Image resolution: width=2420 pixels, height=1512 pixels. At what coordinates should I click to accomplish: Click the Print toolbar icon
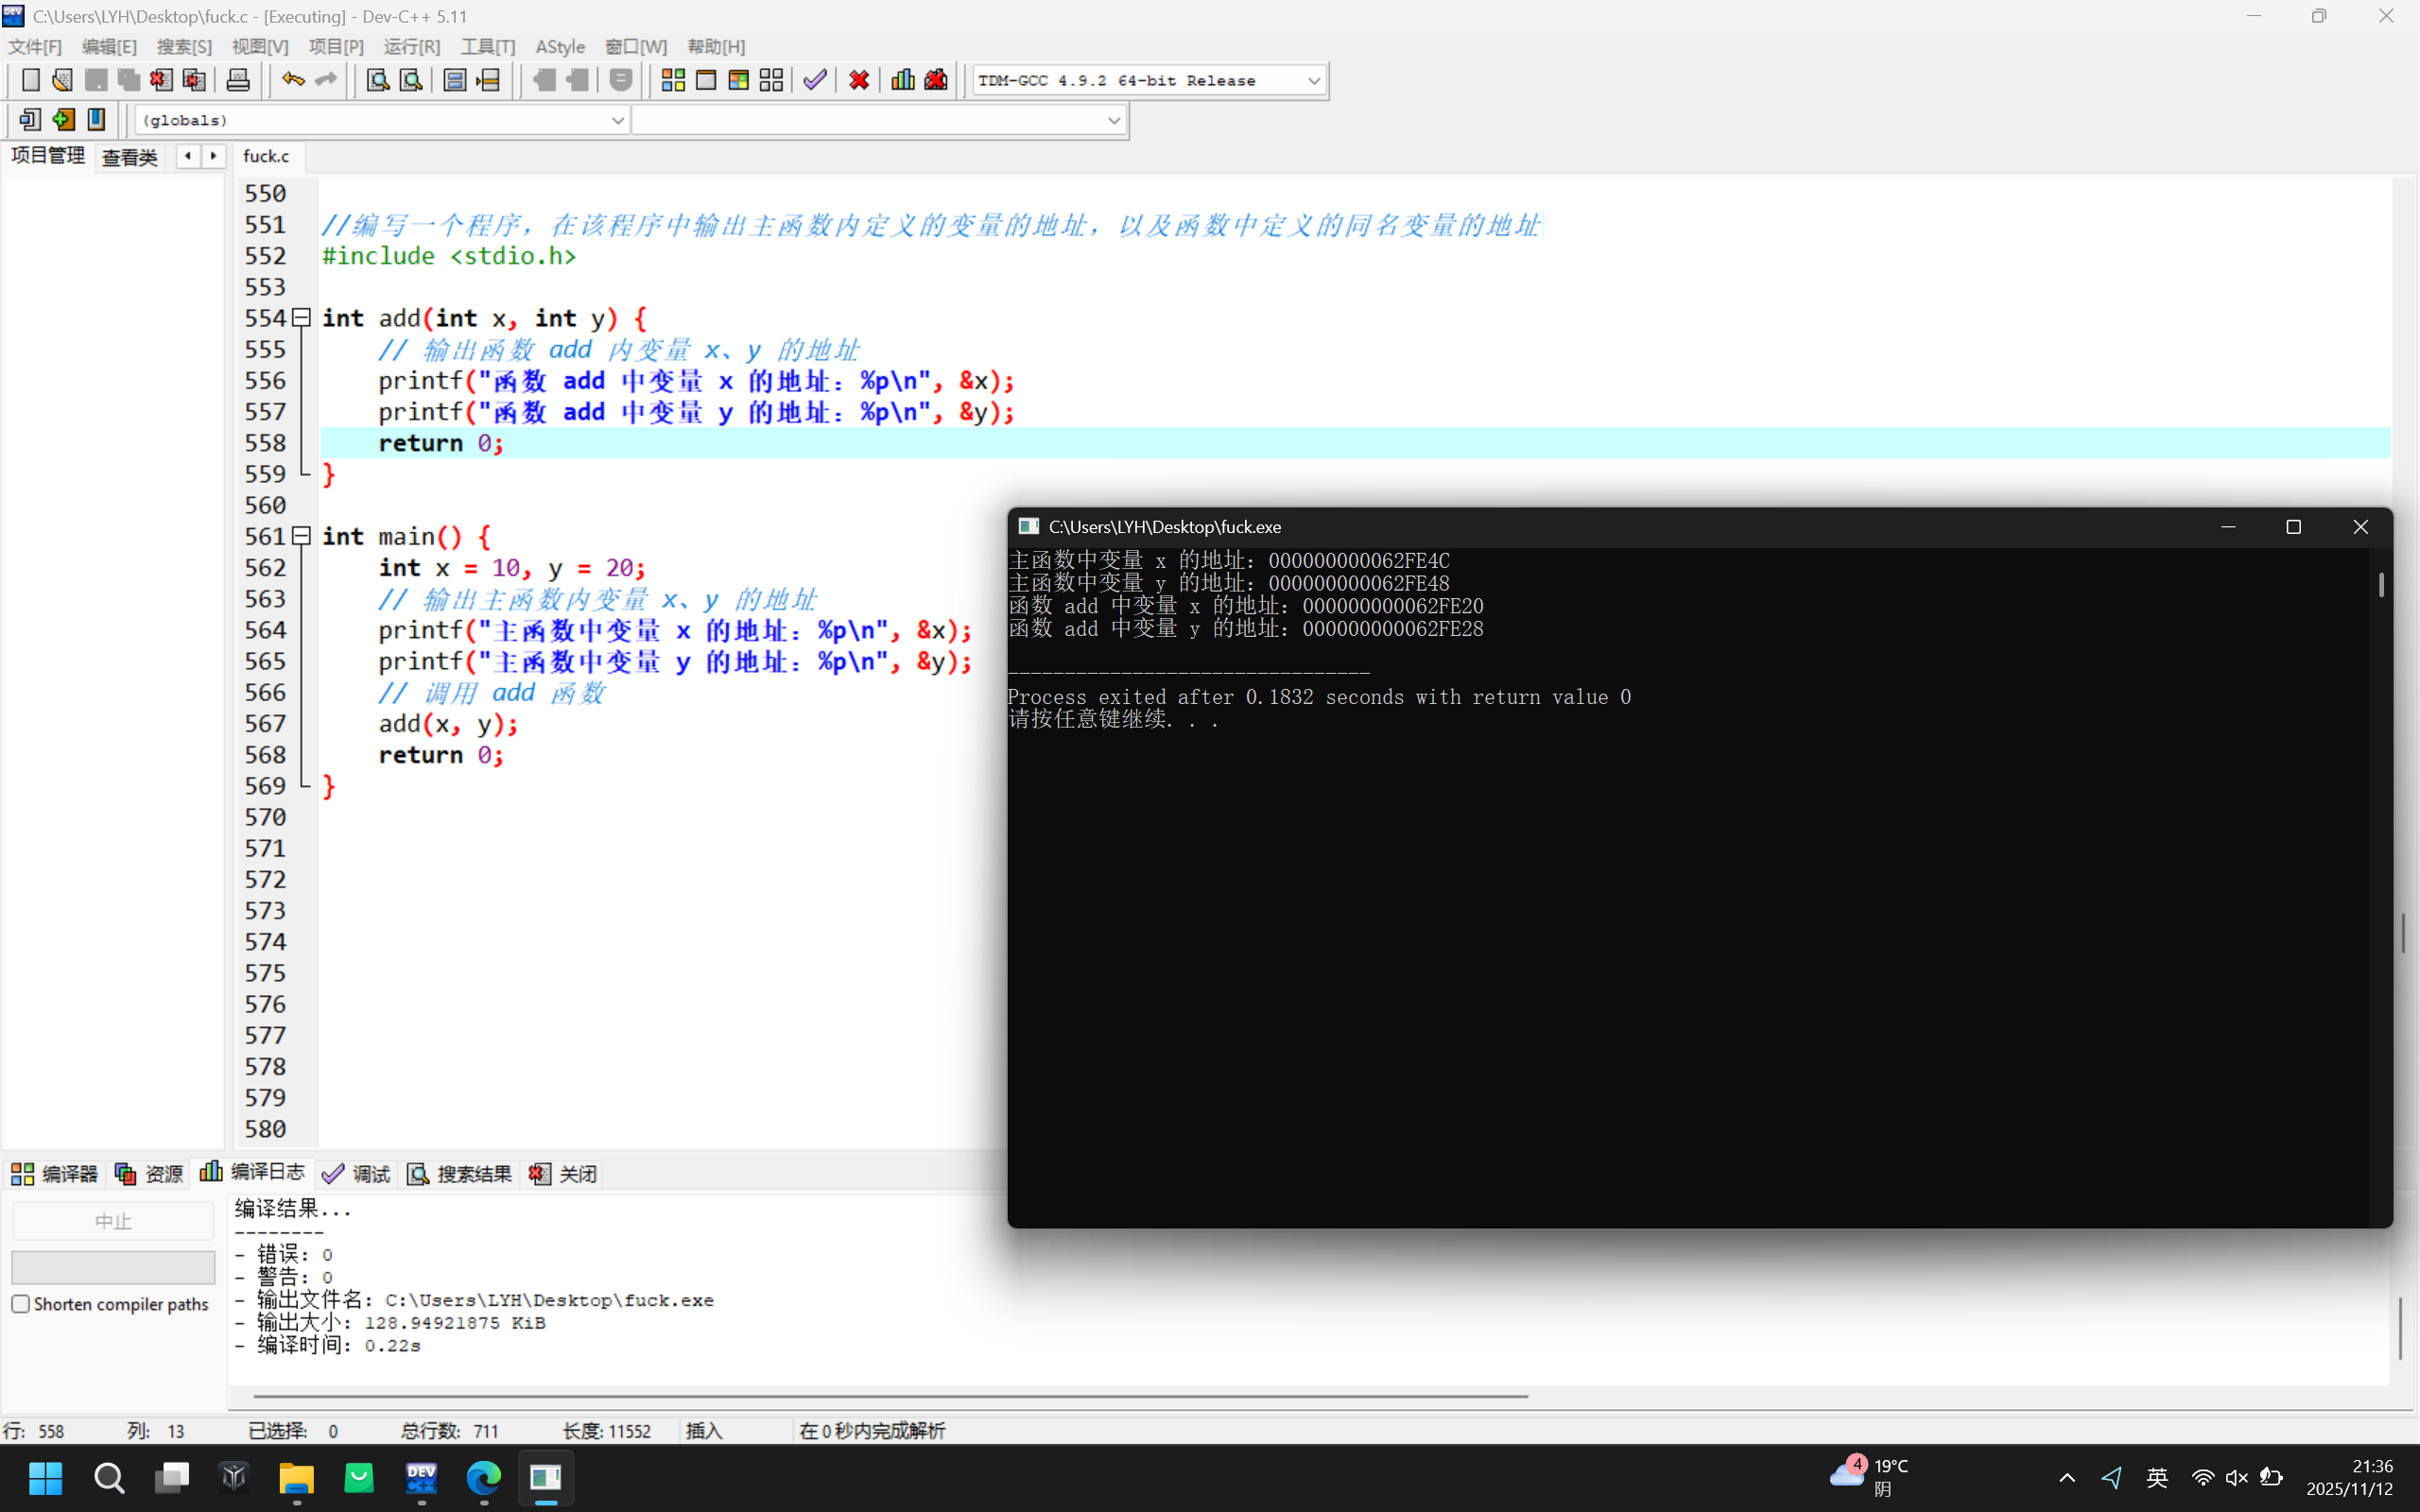pyautogui.click(x=238, y=80)
